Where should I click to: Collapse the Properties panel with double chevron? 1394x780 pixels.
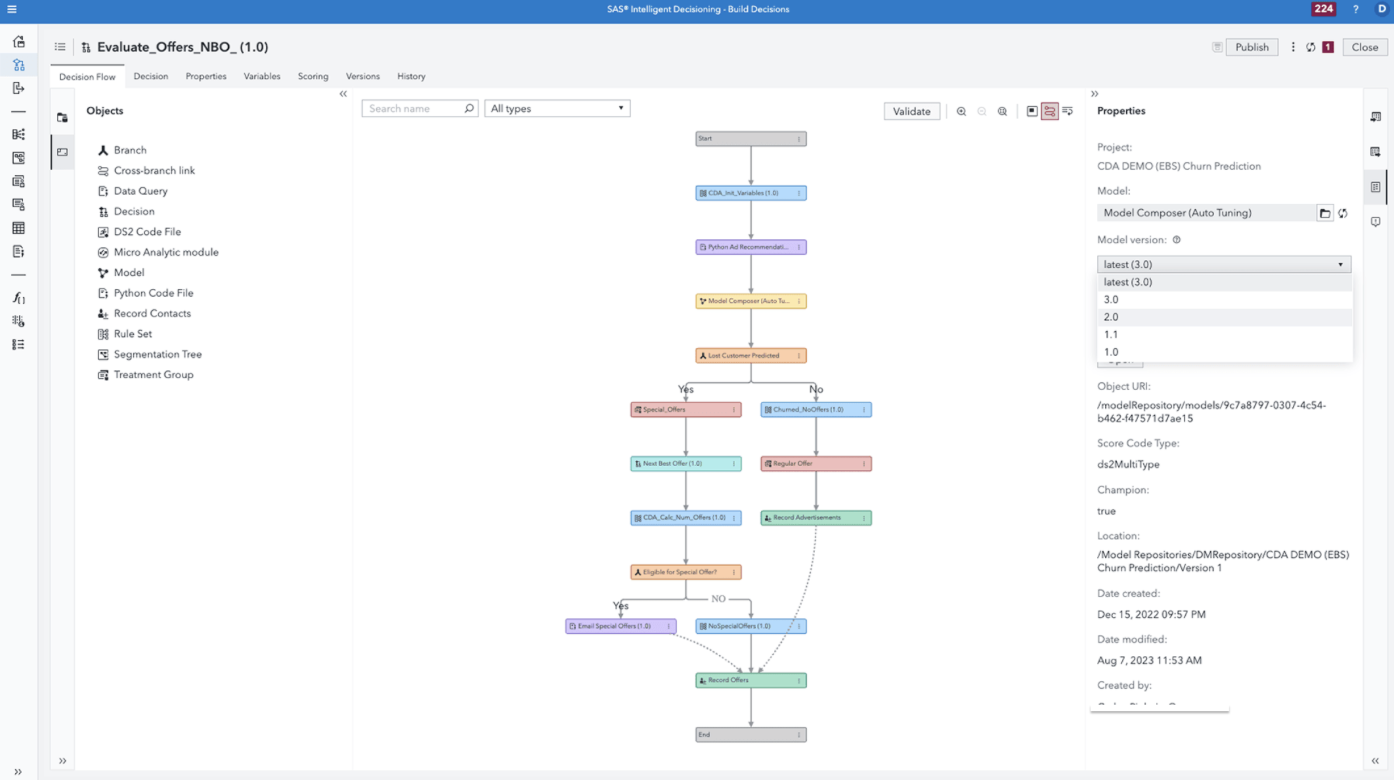pyautogui.click(x=1094, y=94)
